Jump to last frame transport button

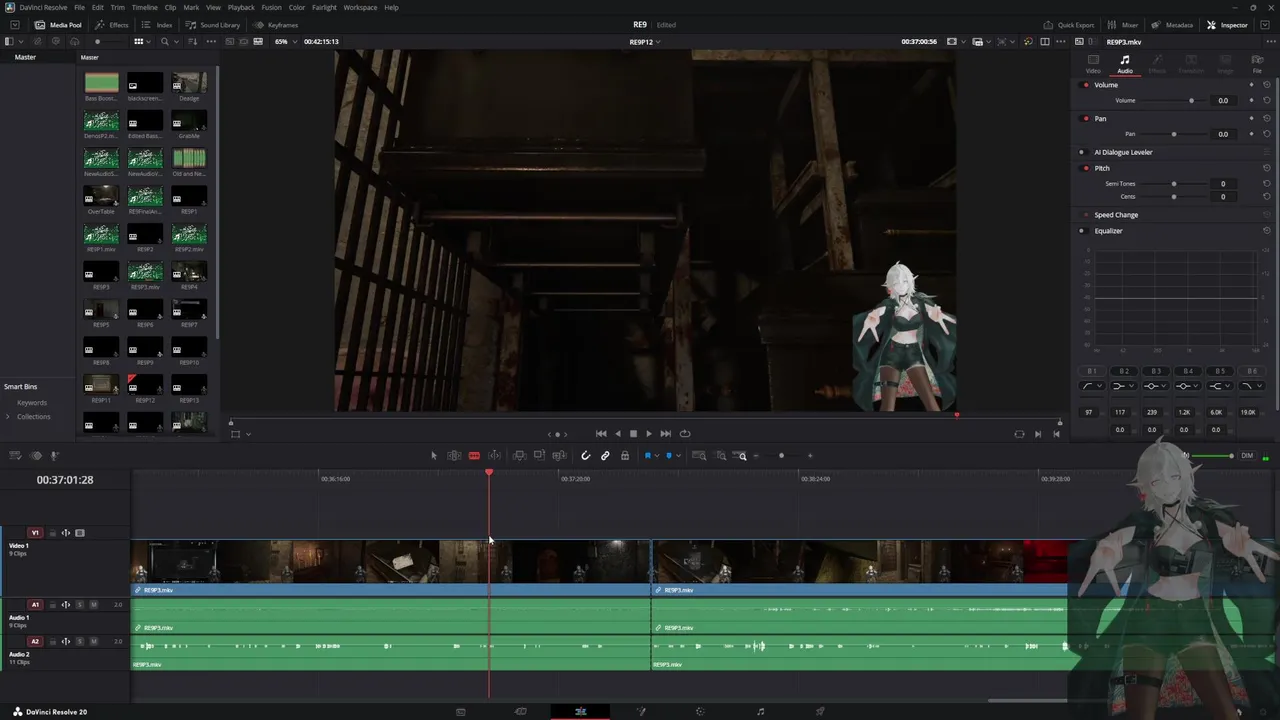(665, 434)
